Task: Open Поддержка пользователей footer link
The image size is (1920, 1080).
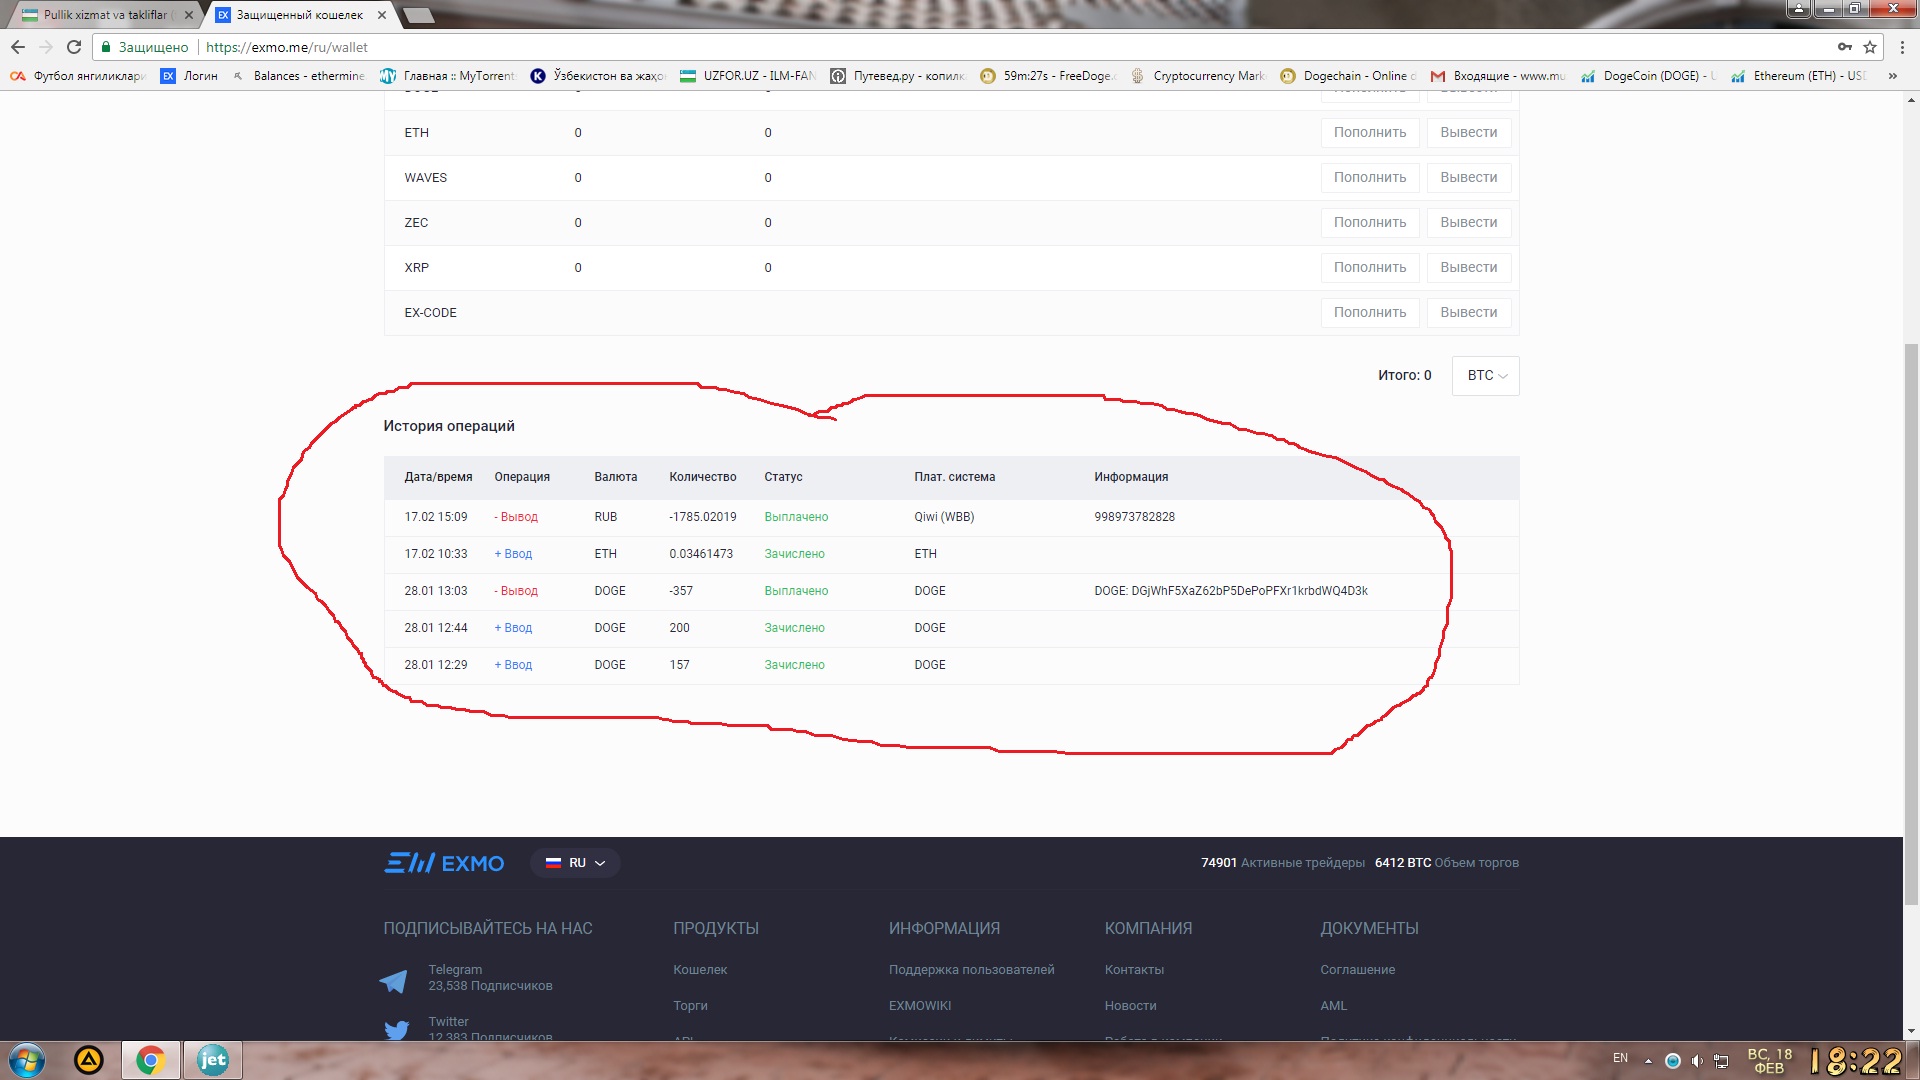Action: [971, 970]
